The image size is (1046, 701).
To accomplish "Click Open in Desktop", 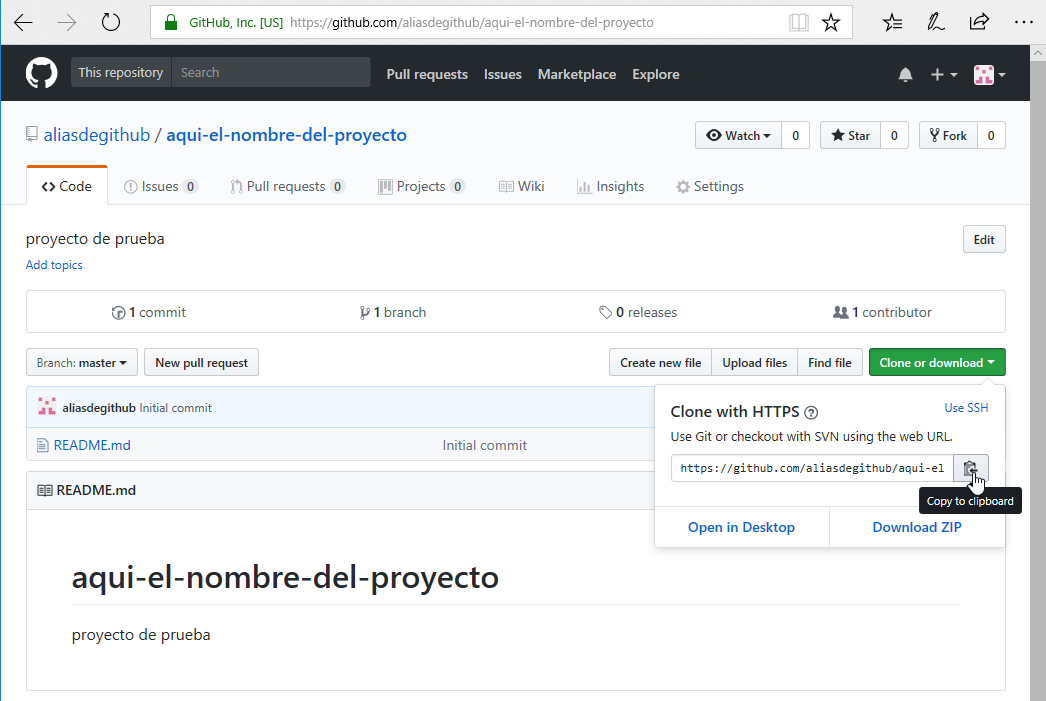I will tap(741, 528).
